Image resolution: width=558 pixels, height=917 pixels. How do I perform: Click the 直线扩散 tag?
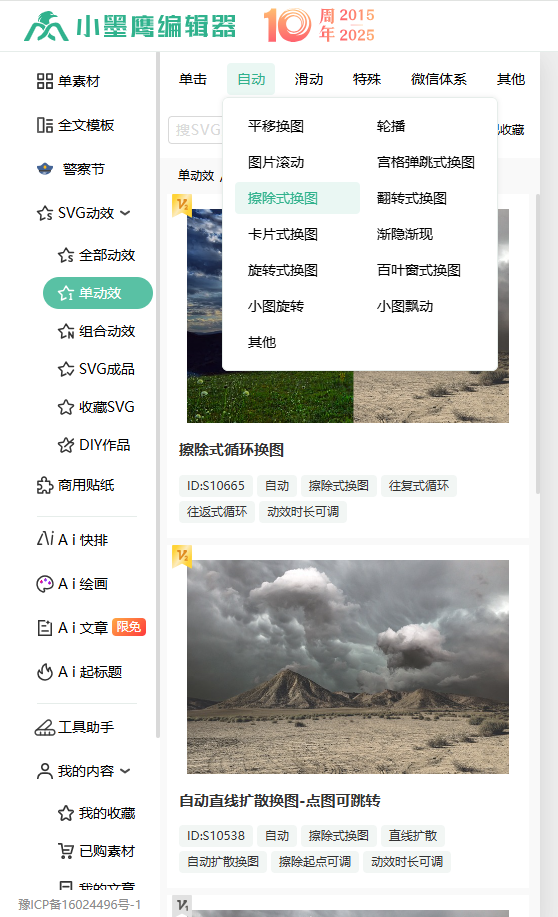[413, 836]
